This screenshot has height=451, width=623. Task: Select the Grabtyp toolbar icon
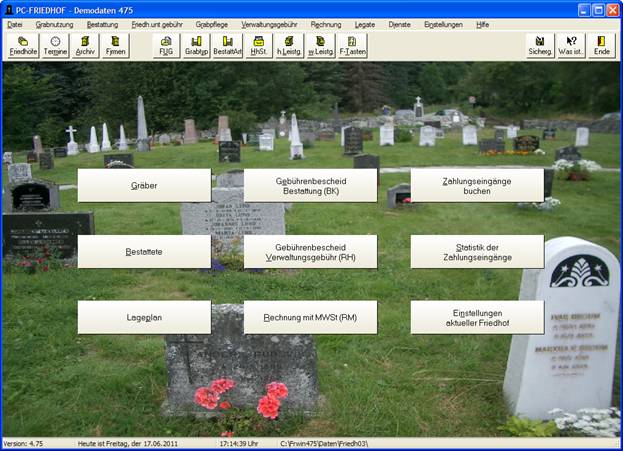click(196, 46)
